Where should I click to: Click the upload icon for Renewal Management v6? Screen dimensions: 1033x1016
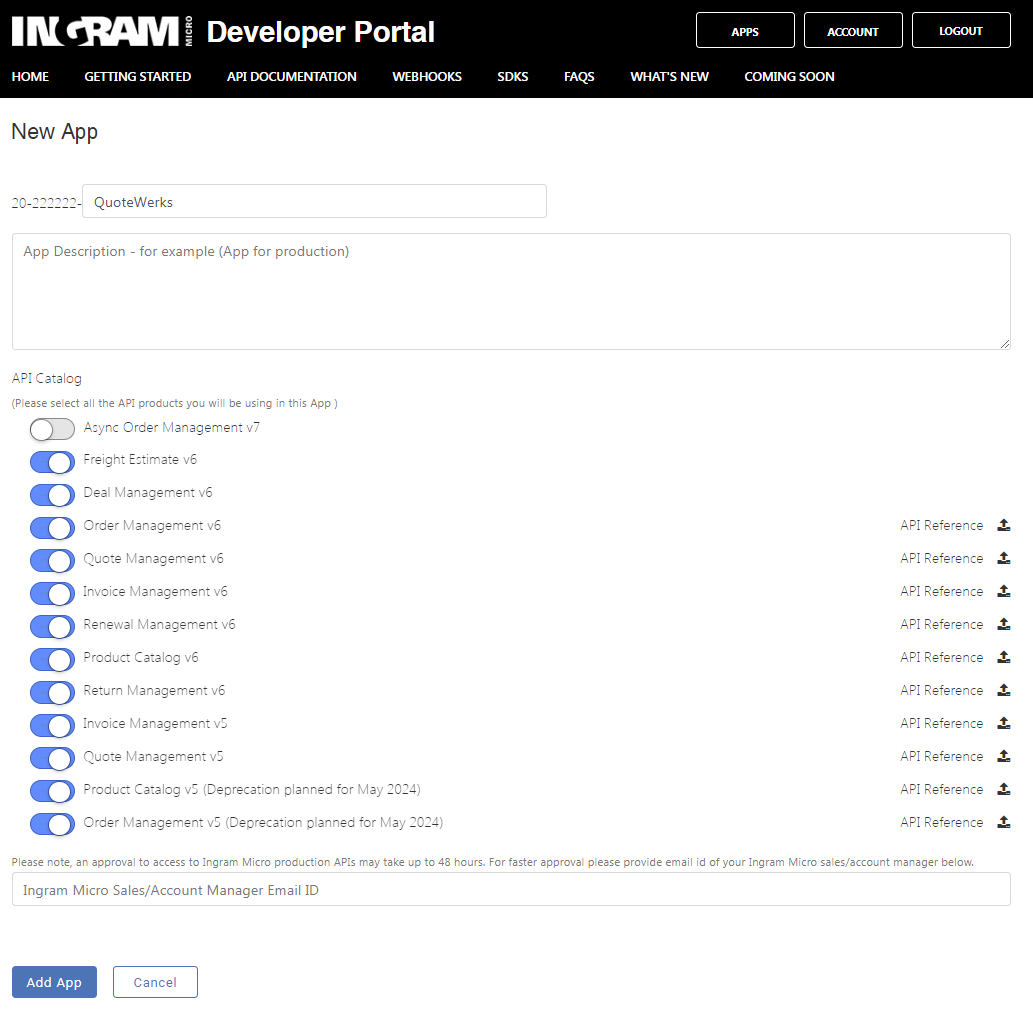(1003, 625)
